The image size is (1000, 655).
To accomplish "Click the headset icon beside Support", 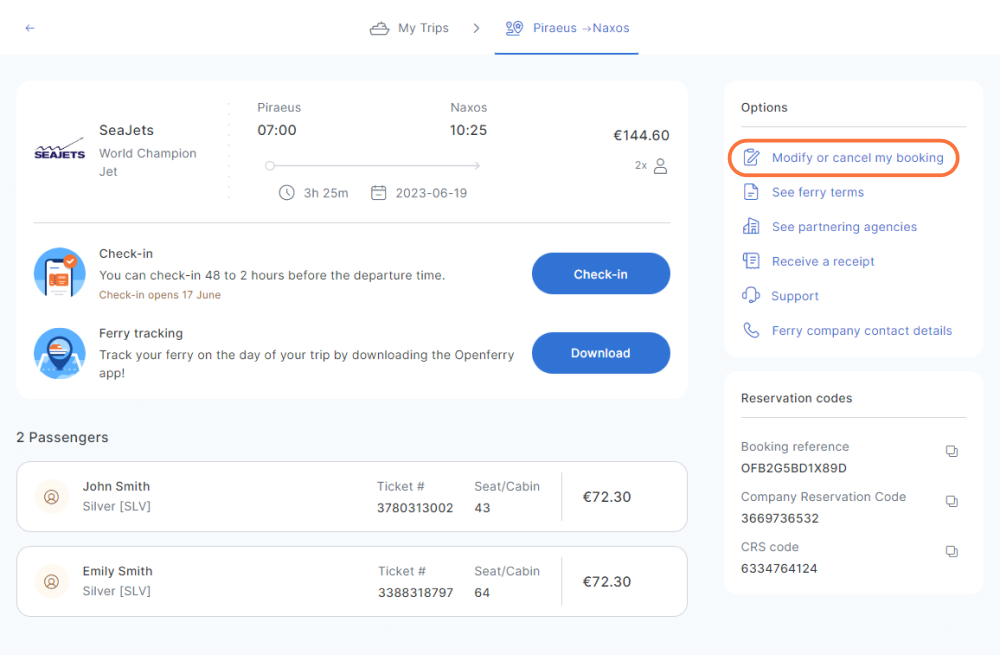I will (x=751, y=295).
